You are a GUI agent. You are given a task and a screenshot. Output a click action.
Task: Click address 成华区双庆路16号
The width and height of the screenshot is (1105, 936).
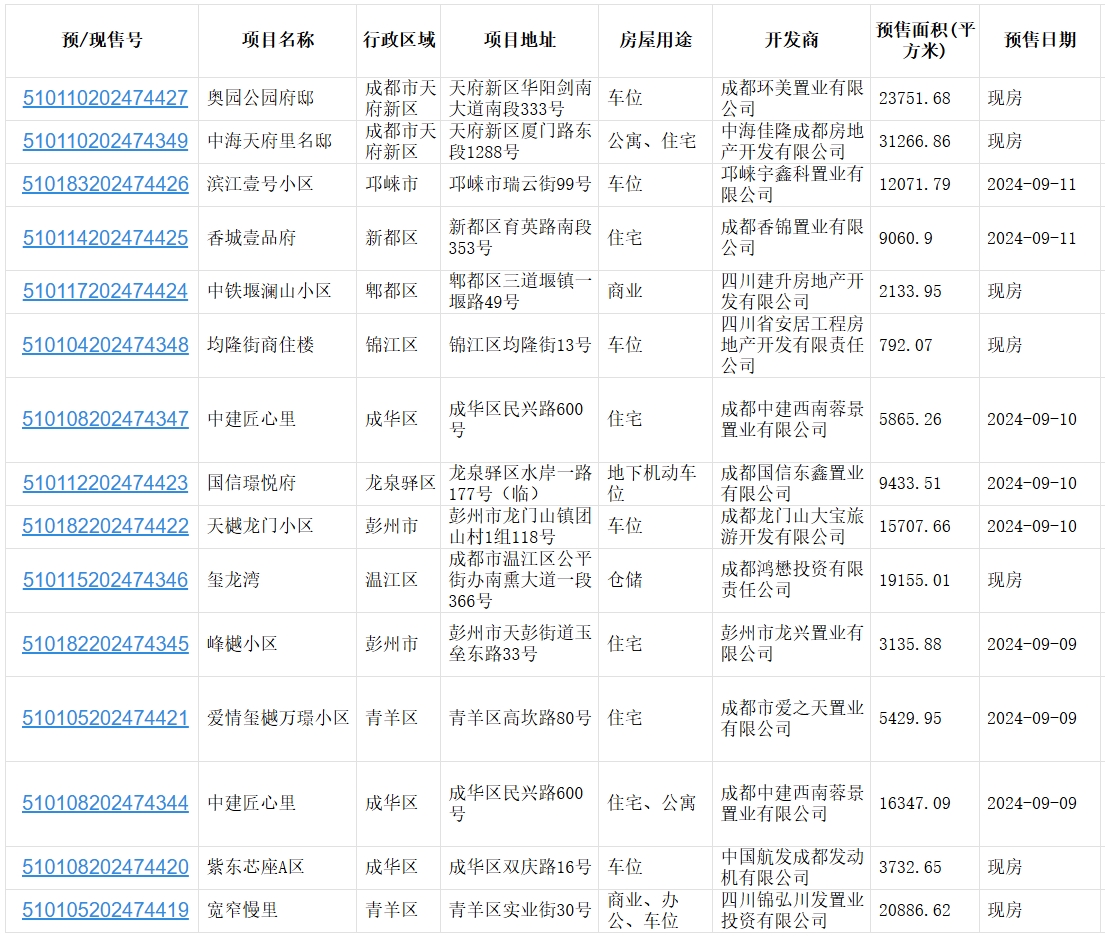click(520, 867)
